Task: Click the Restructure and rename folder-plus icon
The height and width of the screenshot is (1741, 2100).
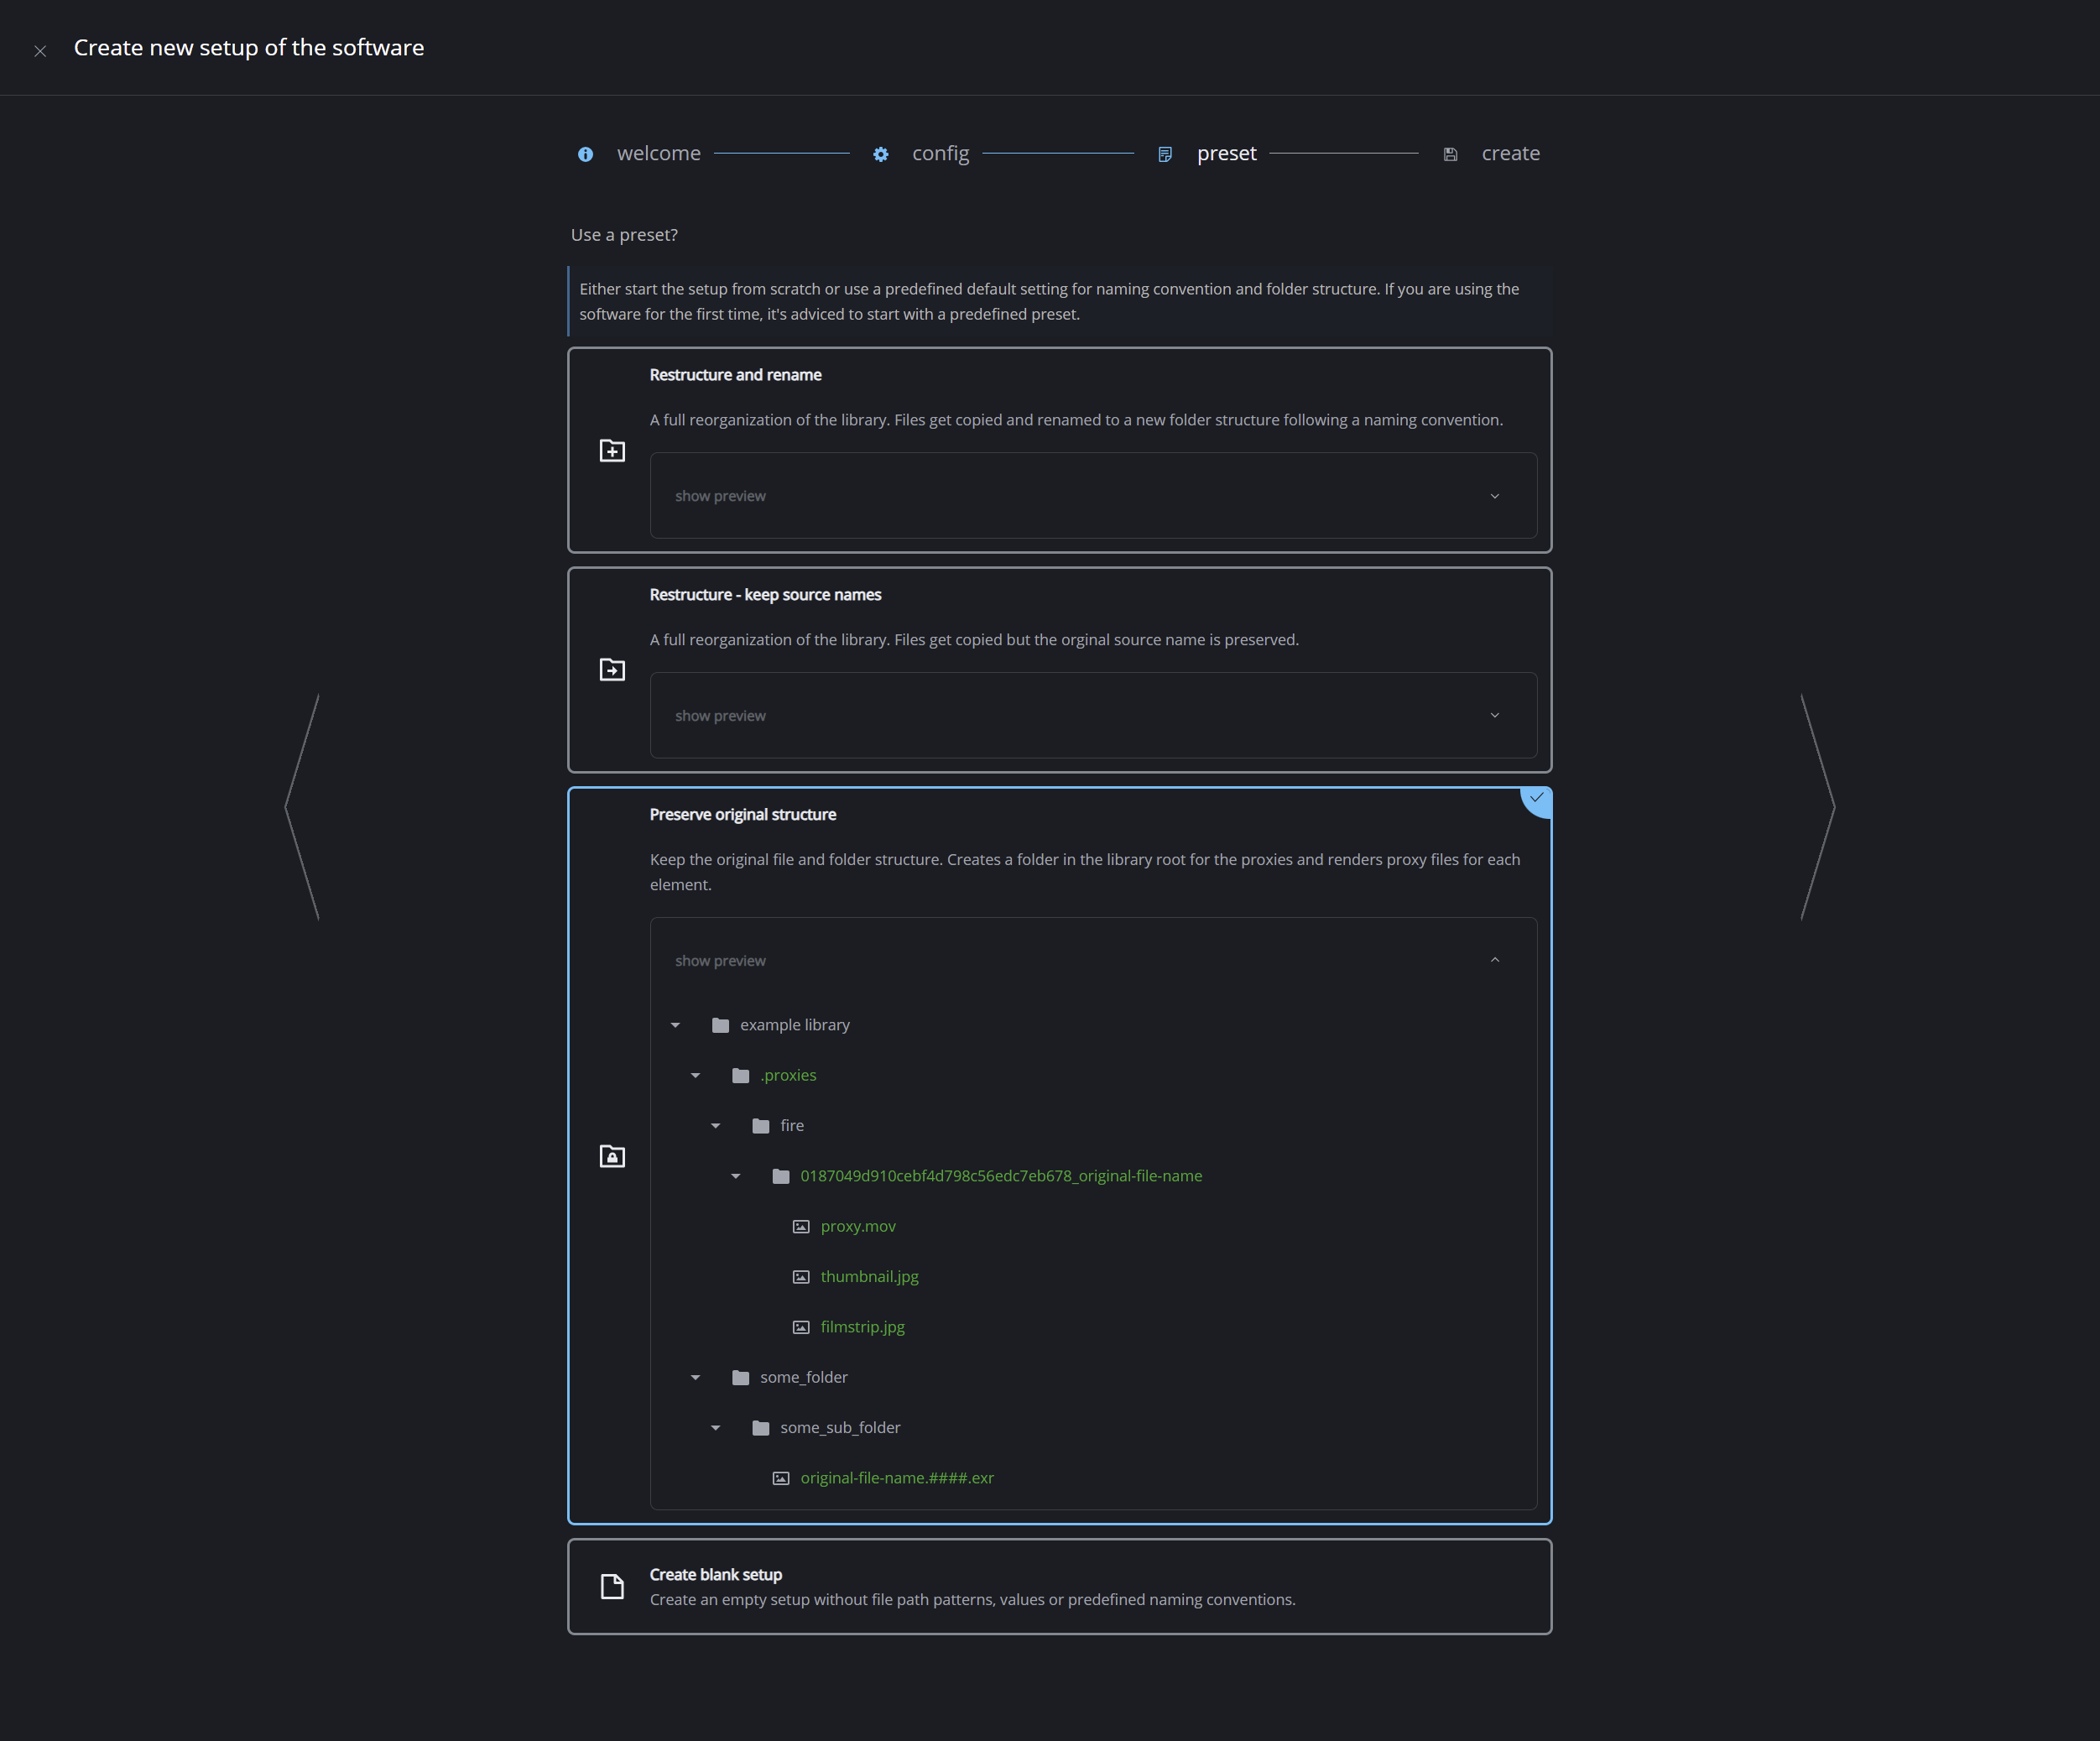Action: coord(612,450)
